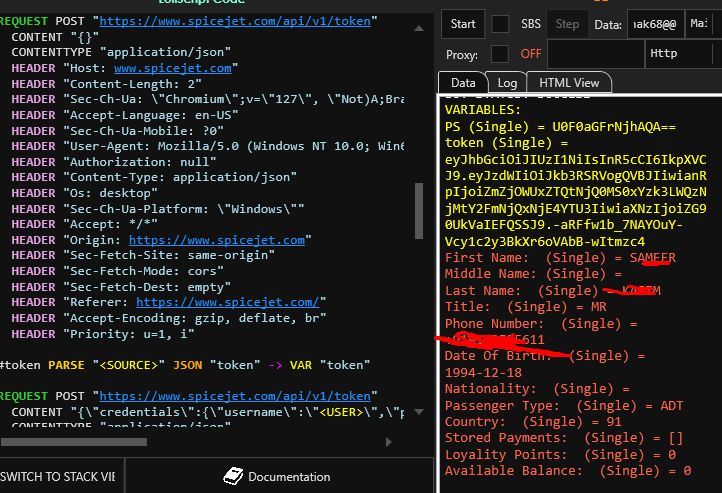
Task: Toggle the SBS checkbox
Action: coord(500,24)
